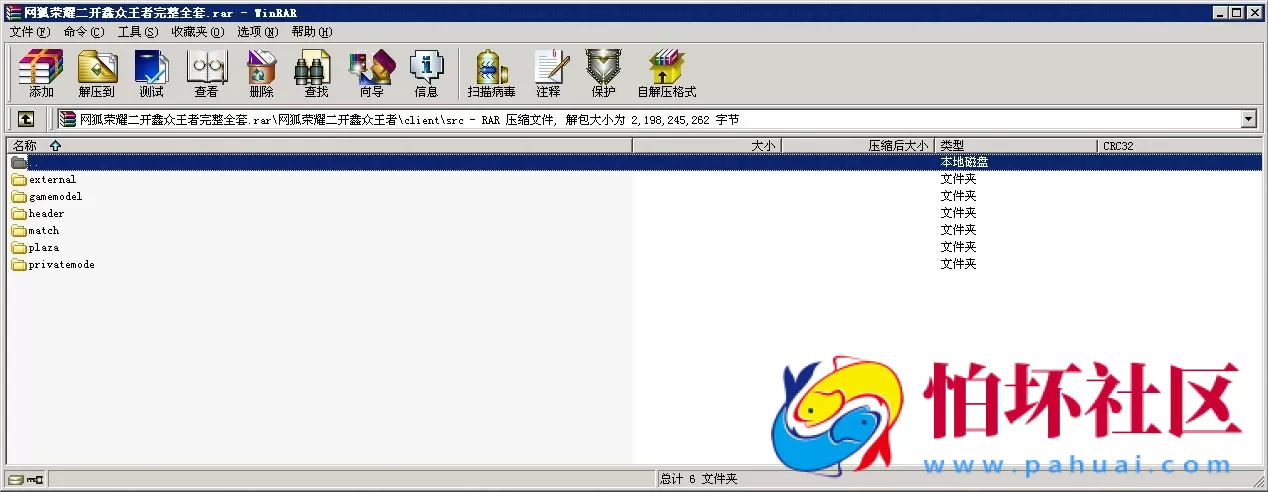Click the 扫描病毒 (Virus Scan) icon
Viewport: 1268px width, 492px height.
coord(491,73)
